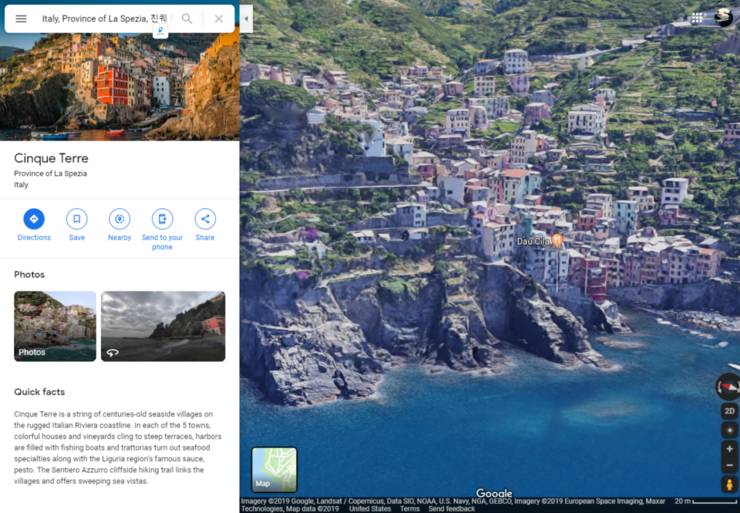Reset orientation using the compass
This screenshot has height=513, width=740.
click(x=727, y=387)
